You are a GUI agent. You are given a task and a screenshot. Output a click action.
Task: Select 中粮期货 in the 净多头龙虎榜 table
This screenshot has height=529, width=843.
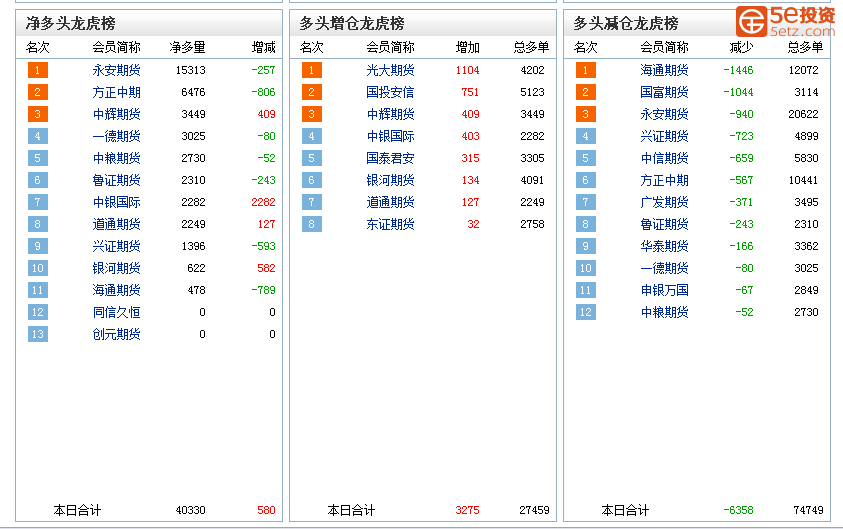[x=116, y=159]
